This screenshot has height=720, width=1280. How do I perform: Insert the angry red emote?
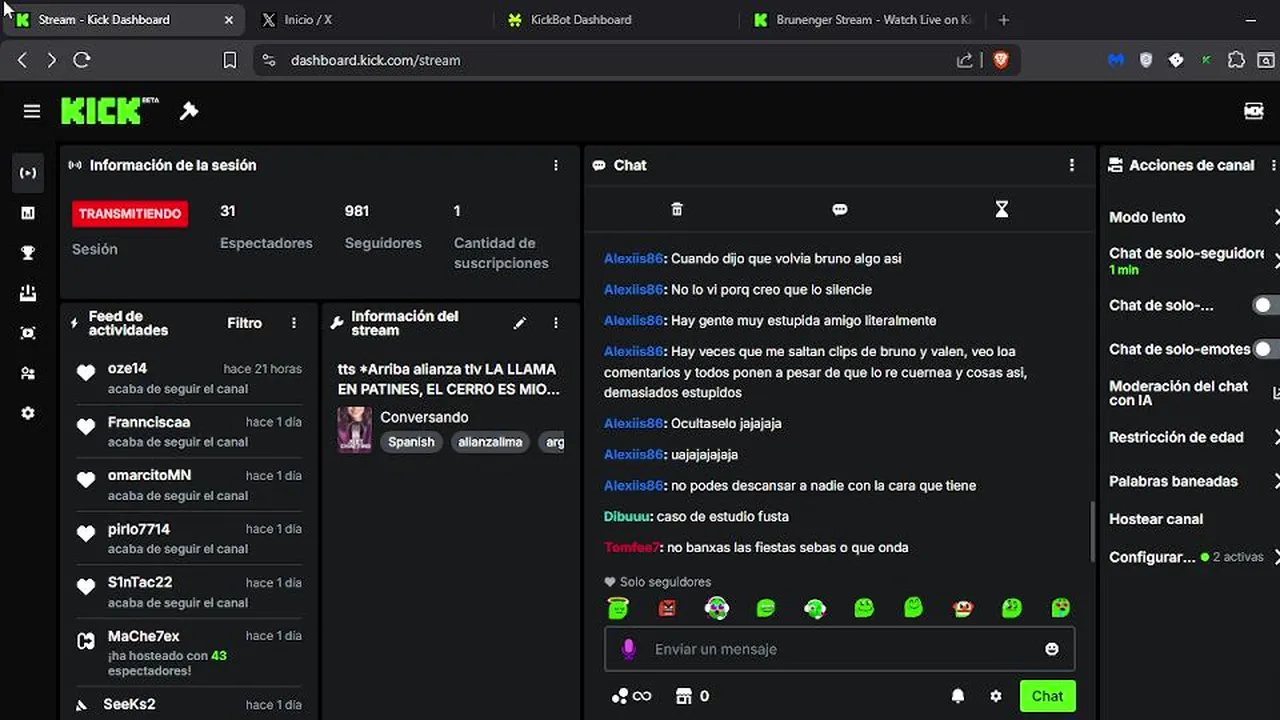tap(667, 607)
